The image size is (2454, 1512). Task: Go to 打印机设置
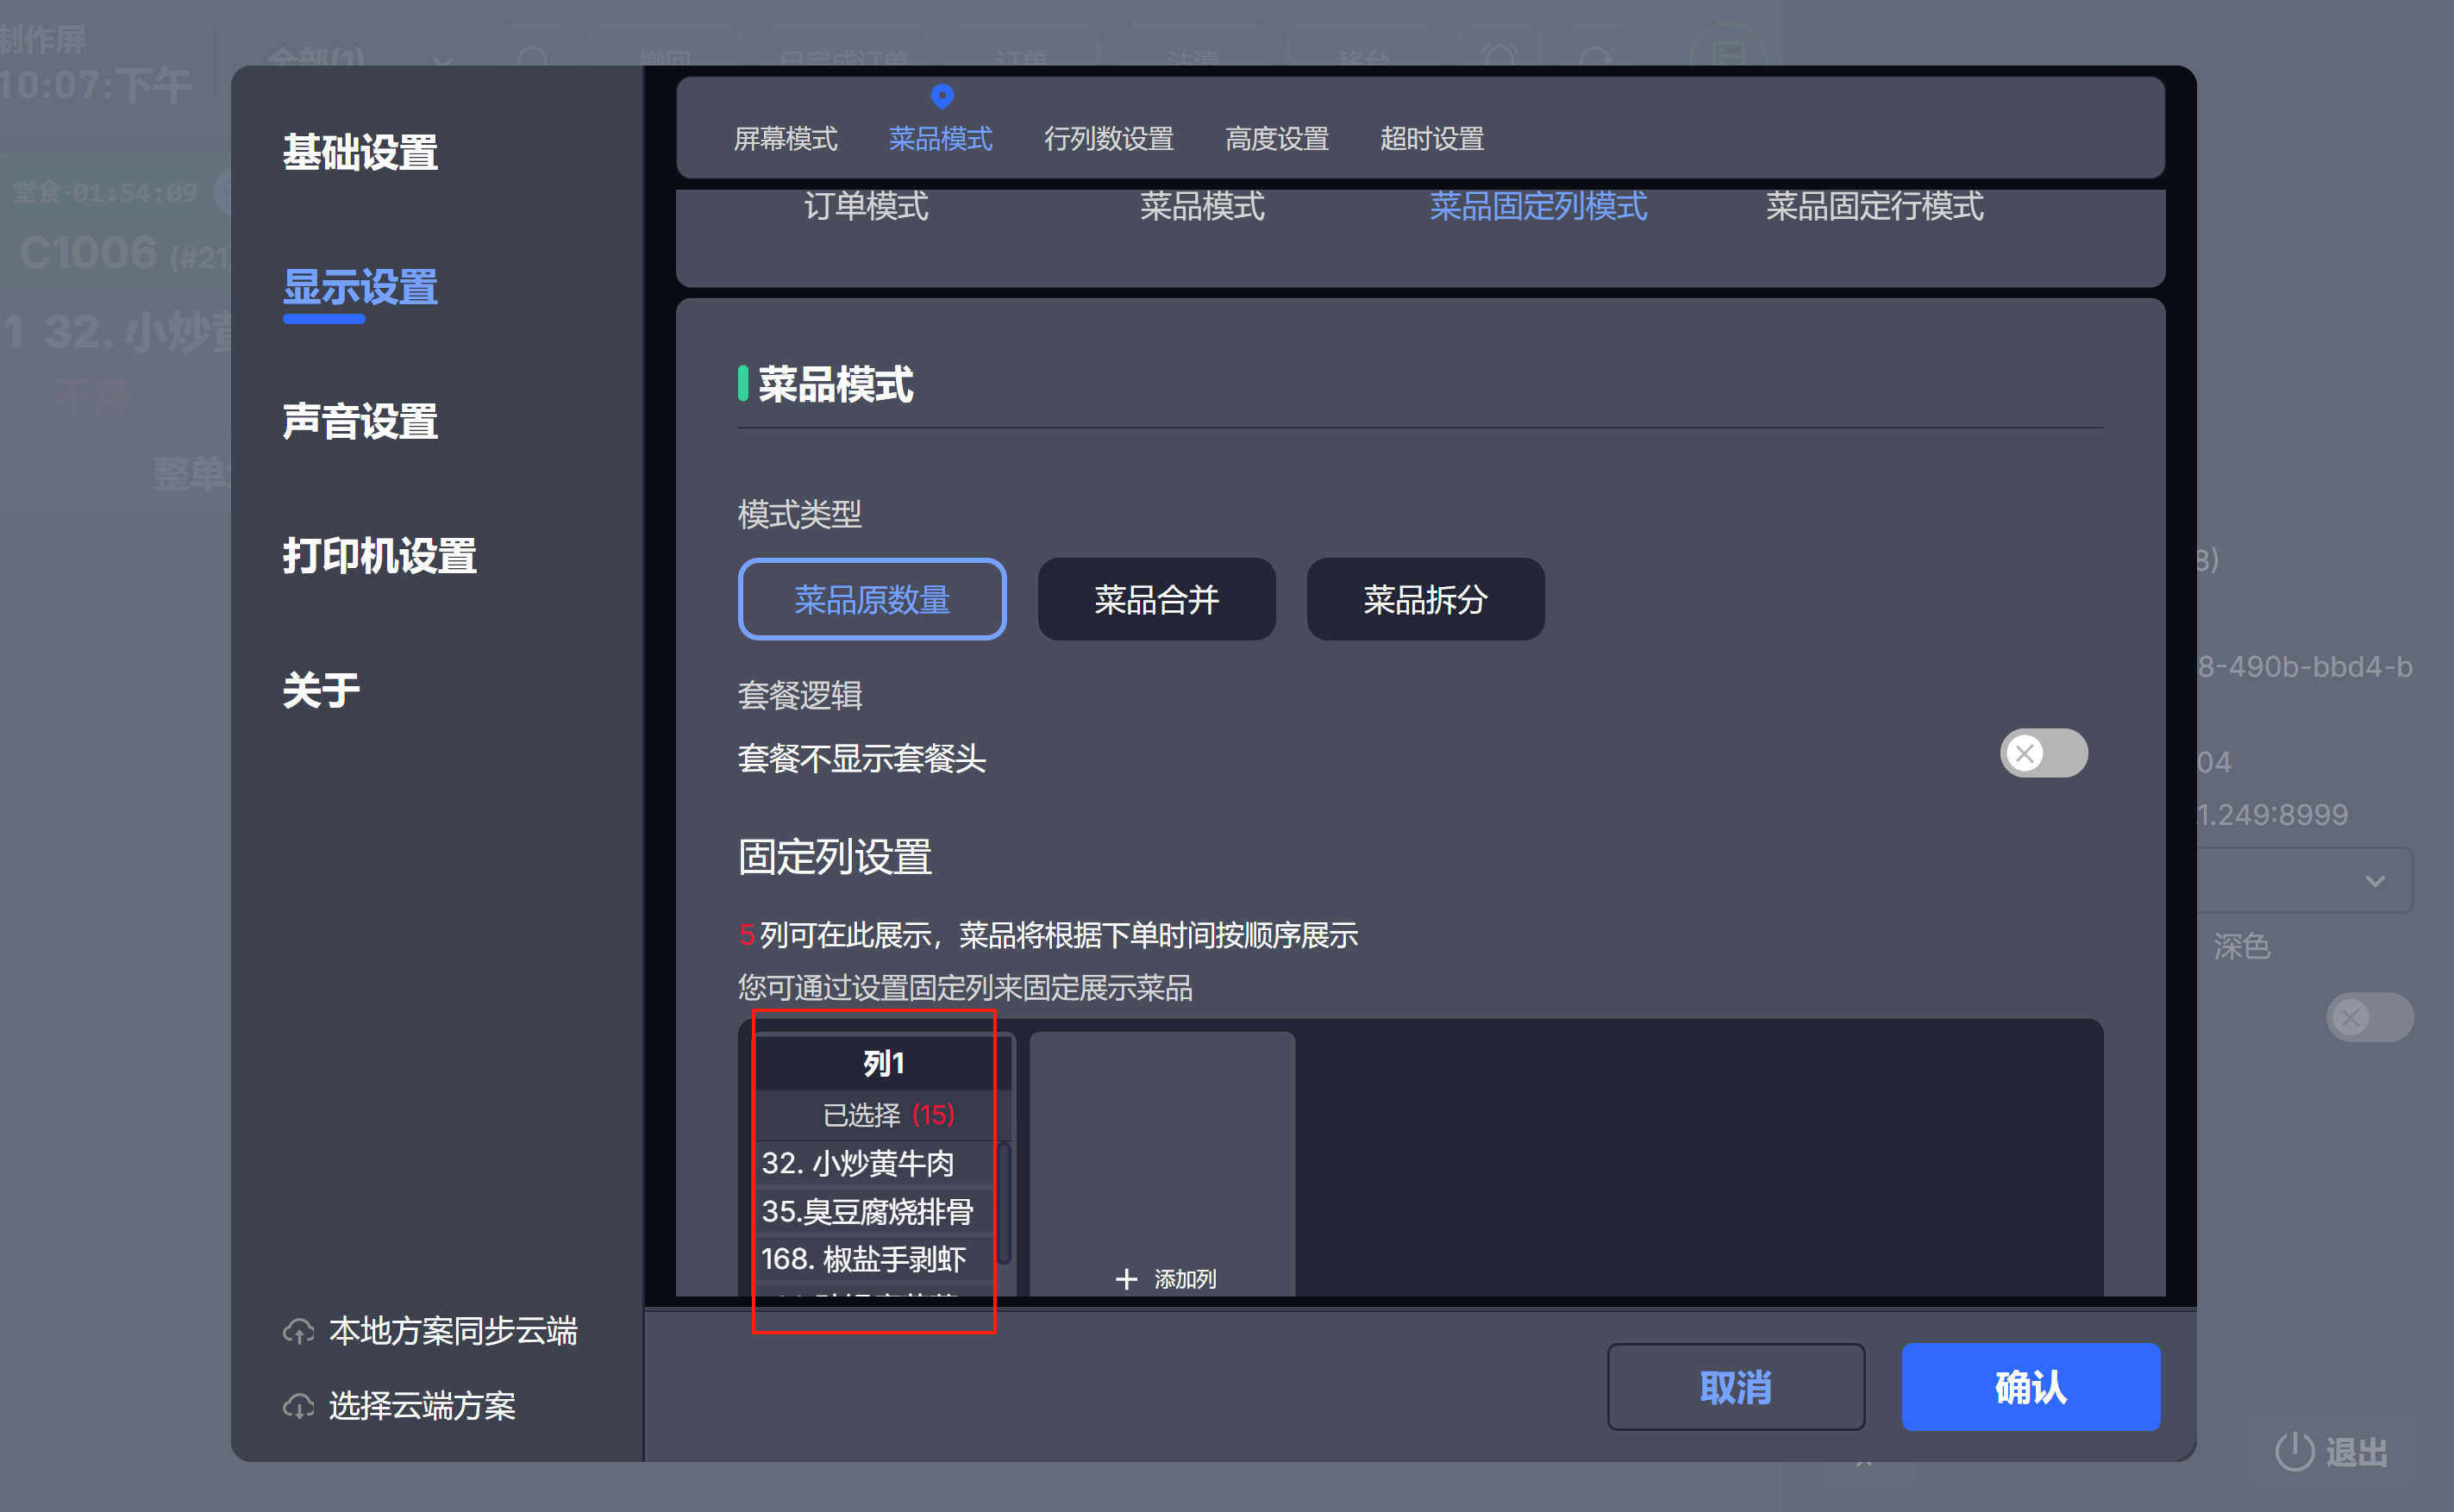click(x=379, y=556)
